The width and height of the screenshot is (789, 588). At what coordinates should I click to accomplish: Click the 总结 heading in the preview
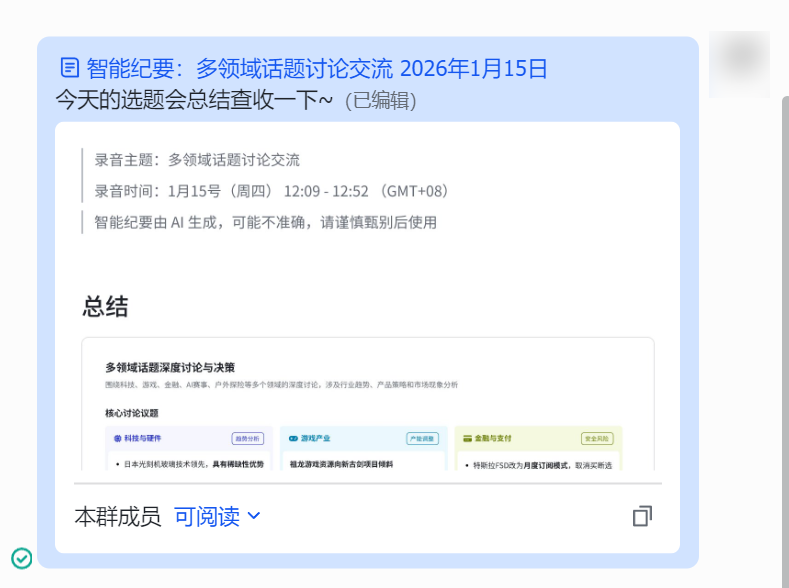(105, 306)
